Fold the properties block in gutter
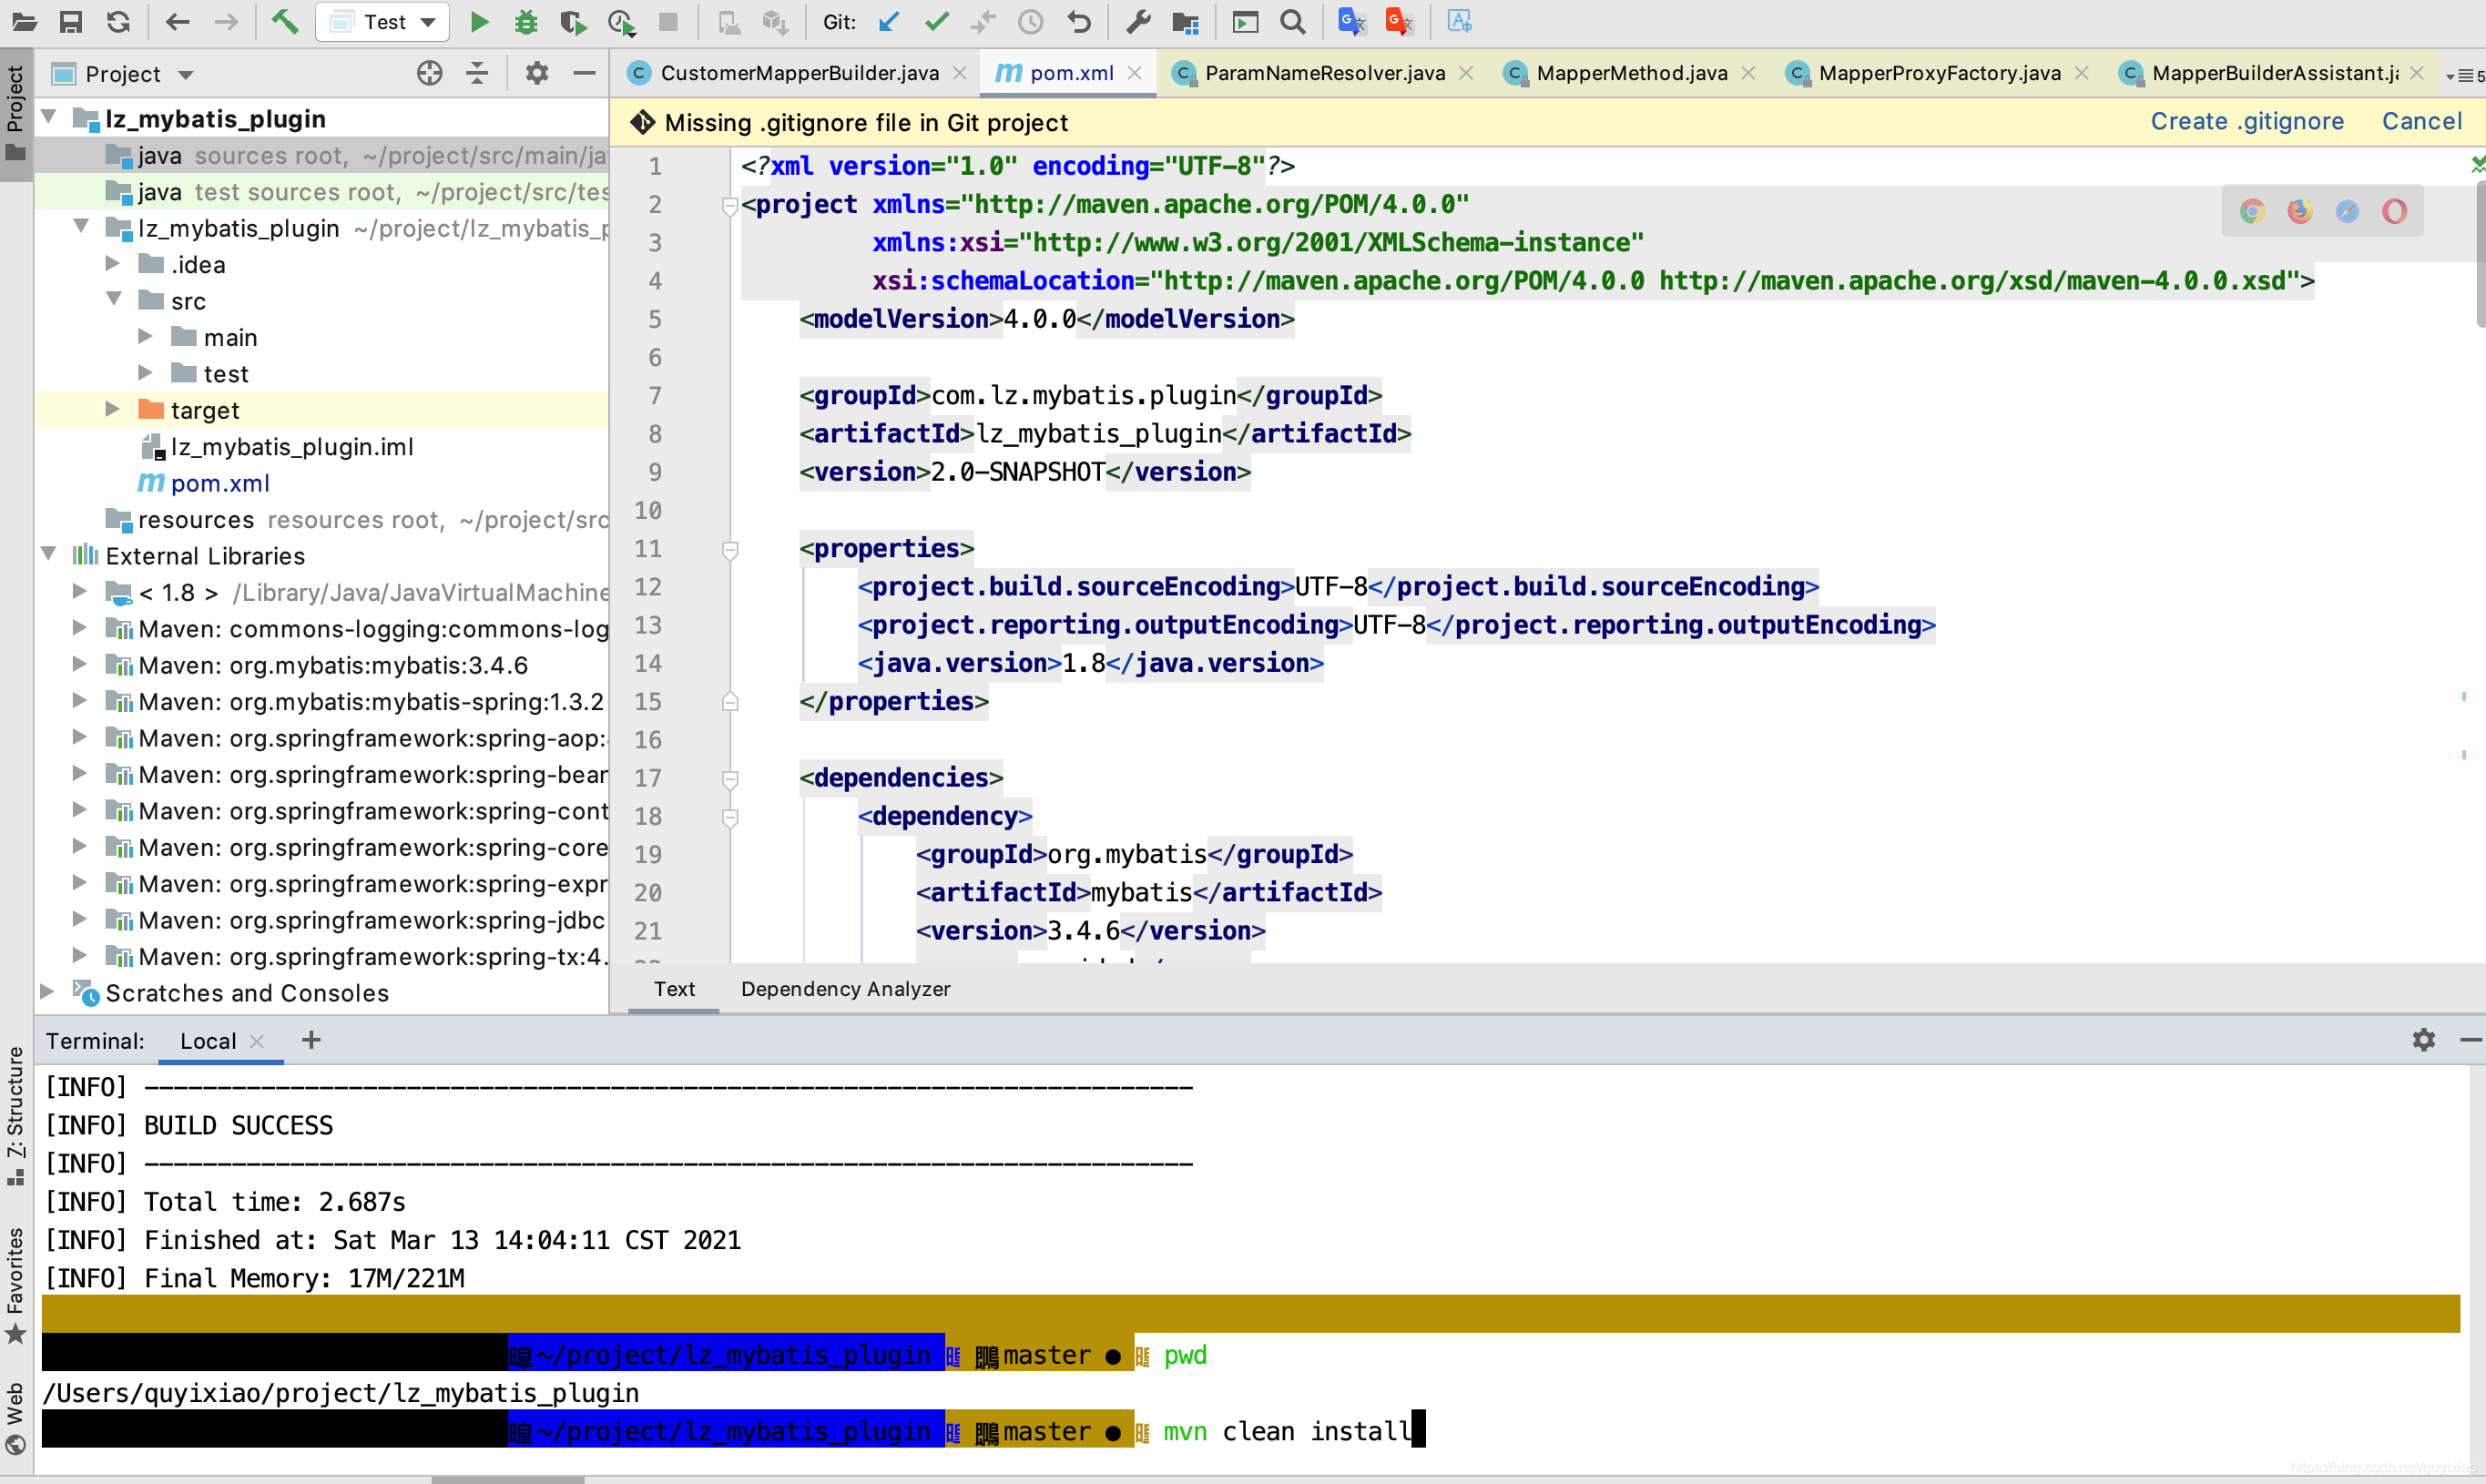Viewport: 2486px width, 1484px height. pos(730,549)
